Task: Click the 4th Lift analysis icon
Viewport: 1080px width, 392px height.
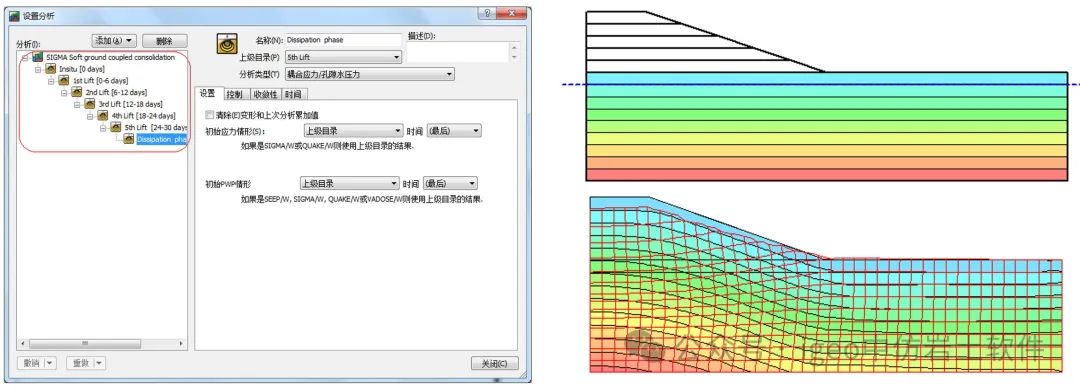Action: point(102,115)
